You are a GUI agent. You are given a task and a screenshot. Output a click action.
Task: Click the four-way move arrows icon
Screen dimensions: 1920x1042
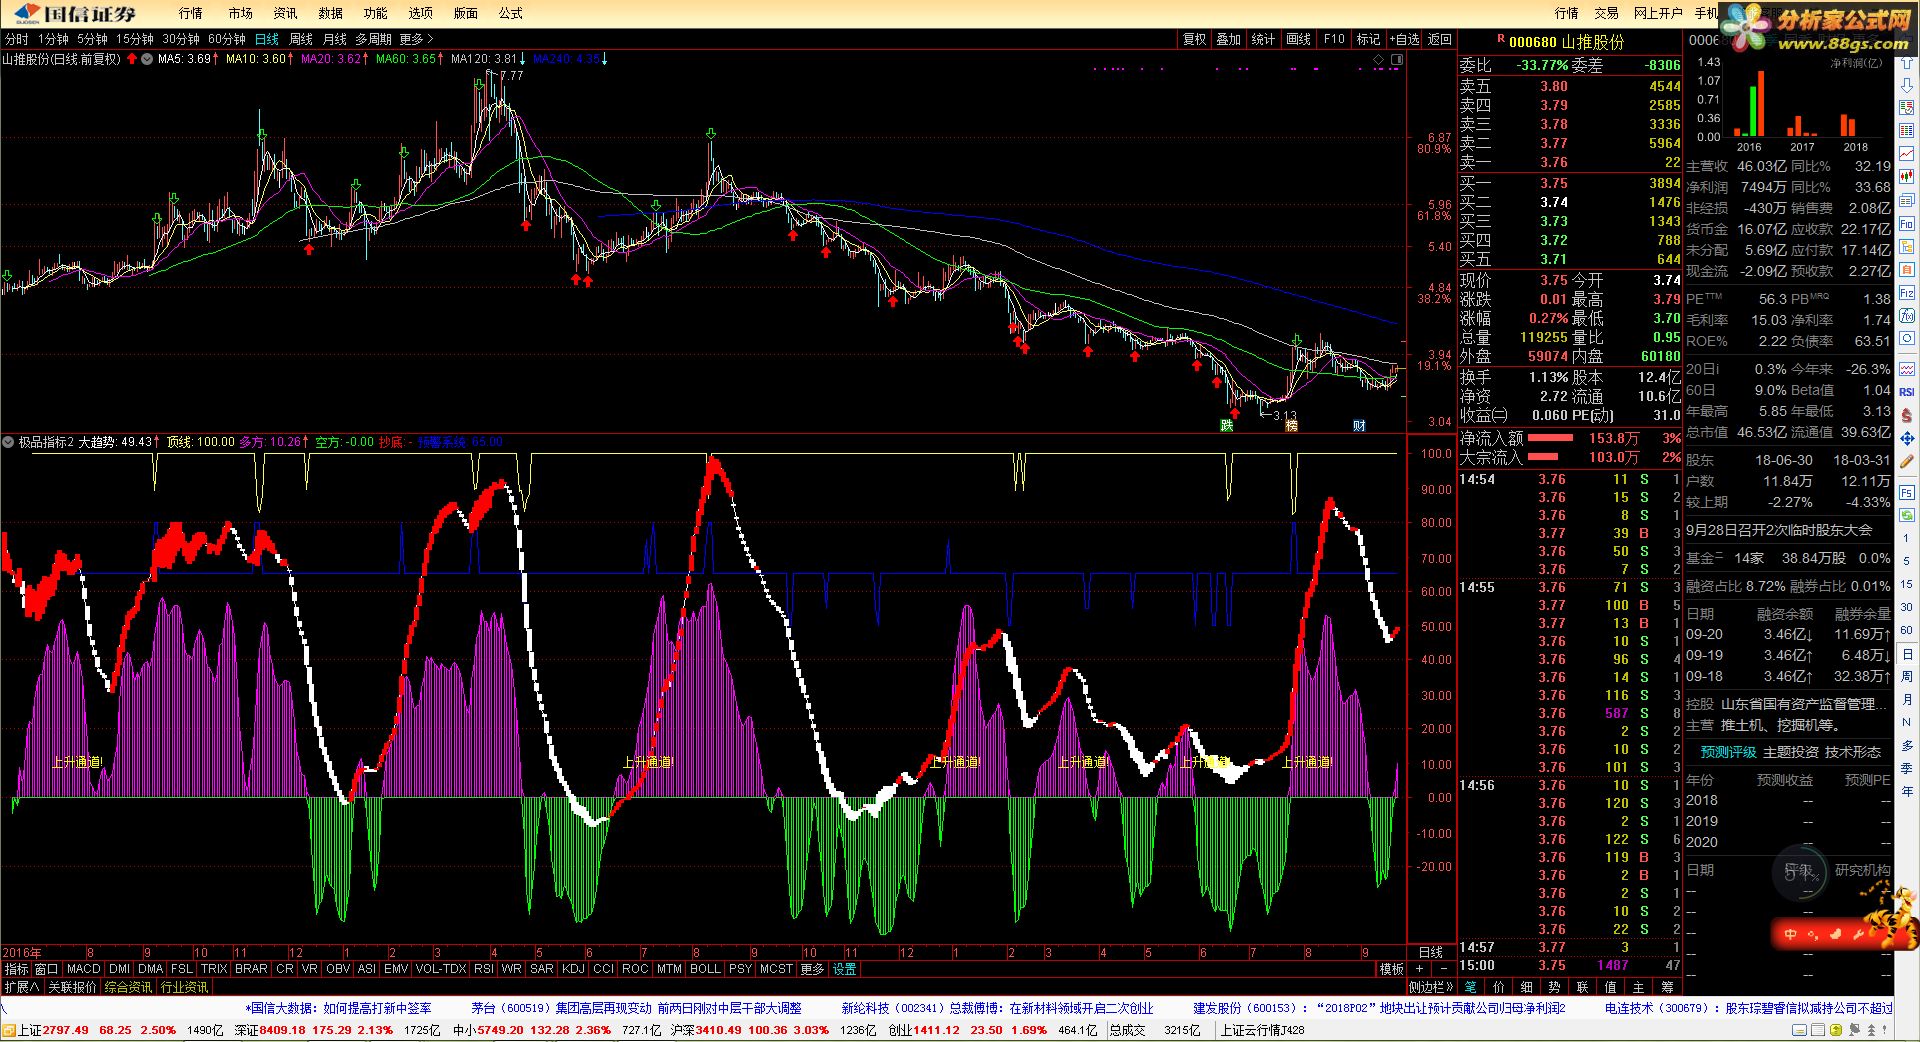point(1907,438)
